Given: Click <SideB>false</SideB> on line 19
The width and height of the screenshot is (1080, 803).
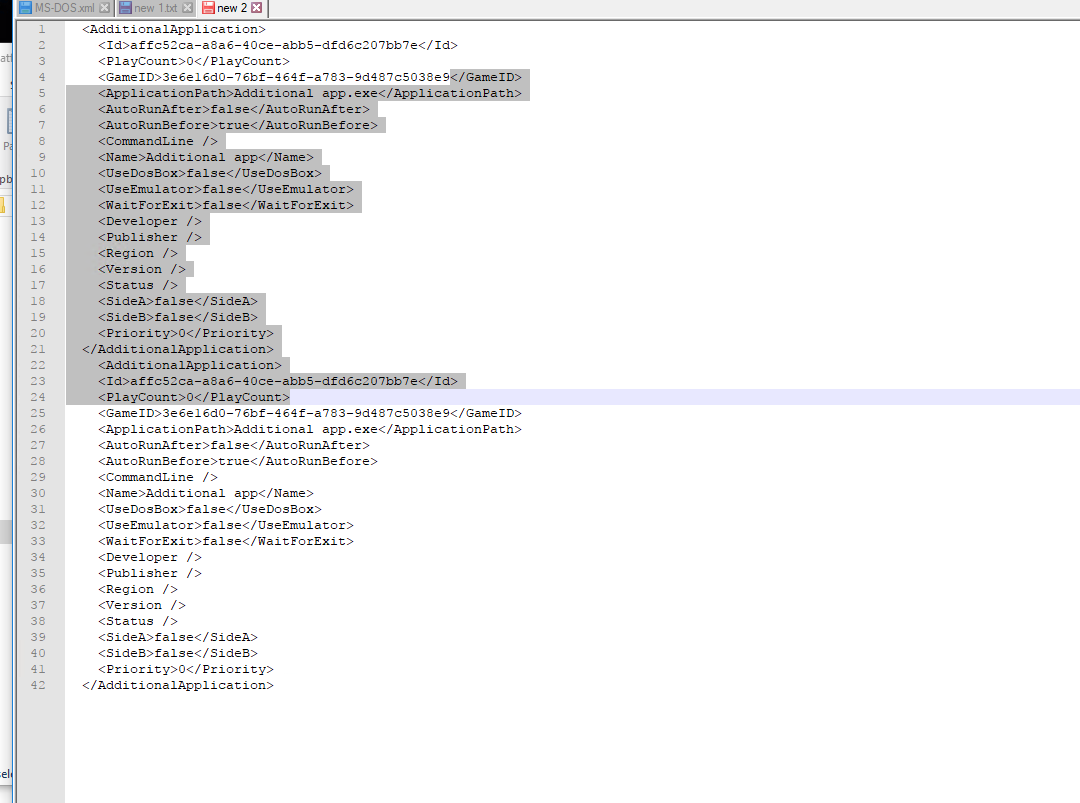Looking at the screenshot, I should pos(178,317).
